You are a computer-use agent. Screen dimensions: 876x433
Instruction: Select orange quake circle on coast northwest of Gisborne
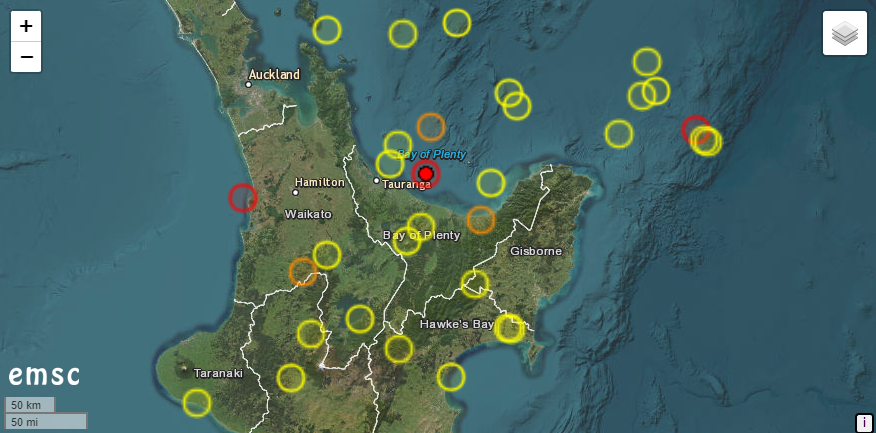coord(480,220)
